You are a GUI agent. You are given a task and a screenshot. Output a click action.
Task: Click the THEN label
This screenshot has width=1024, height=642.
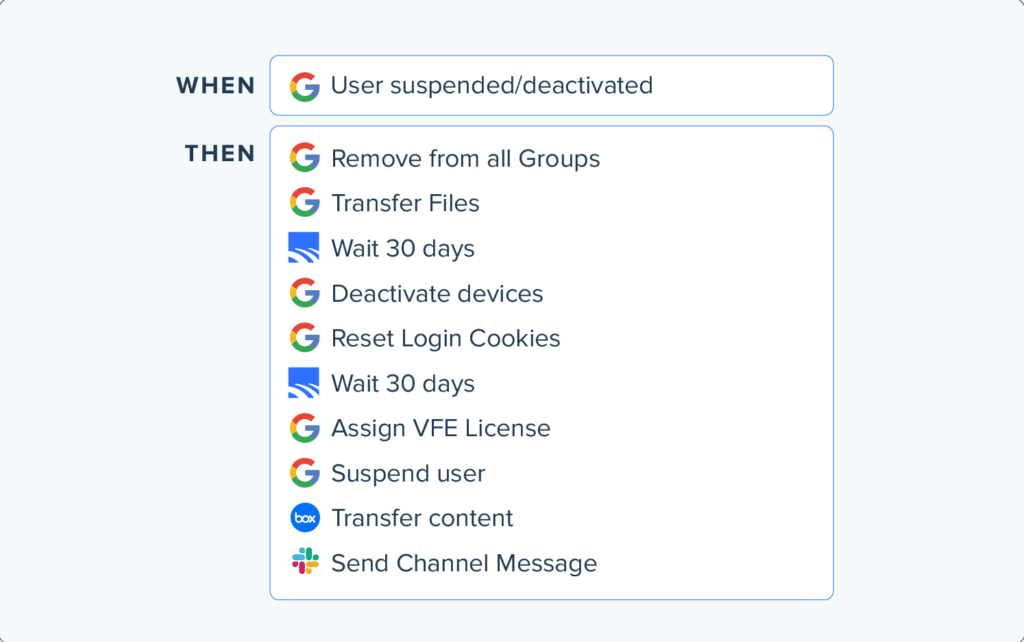pyautogui.click(x=219, y=153)
